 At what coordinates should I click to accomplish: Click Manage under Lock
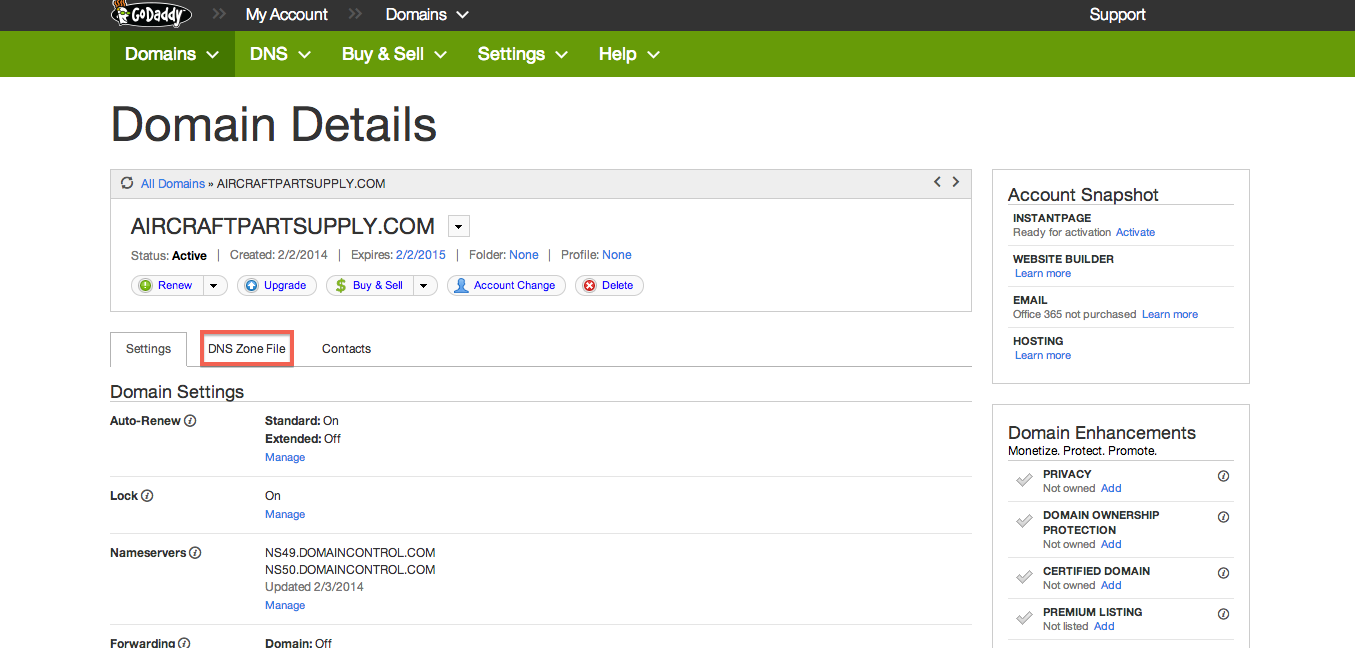285,514
